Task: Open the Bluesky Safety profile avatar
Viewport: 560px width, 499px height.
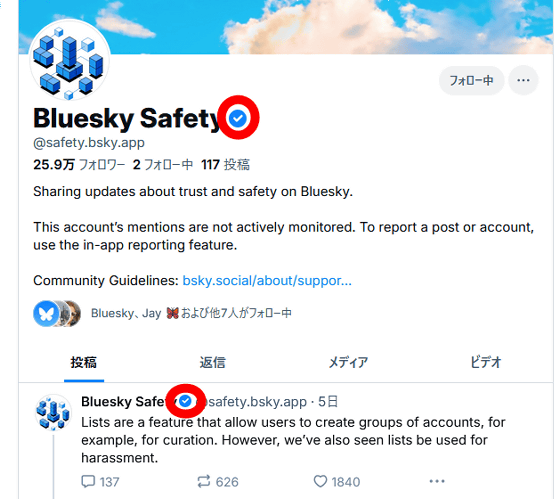Action: click(x=70, y=60)
